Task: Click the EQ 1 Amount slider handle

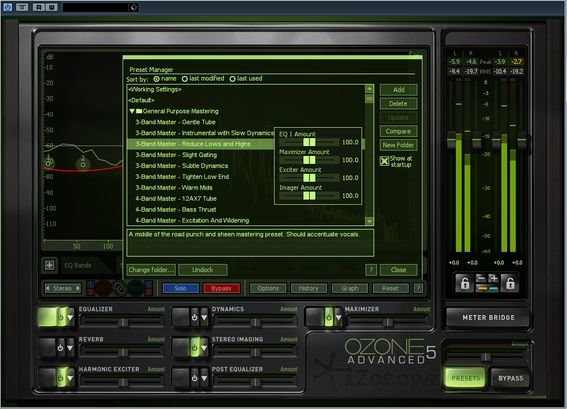Action: [x=309, y=142]
